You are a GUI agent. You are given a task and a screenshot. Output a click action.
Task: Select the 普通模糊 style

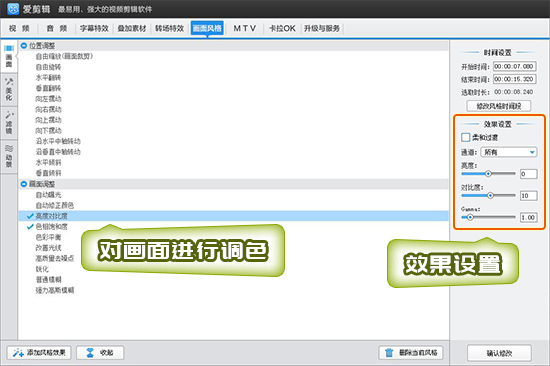[x=48, y=280]
